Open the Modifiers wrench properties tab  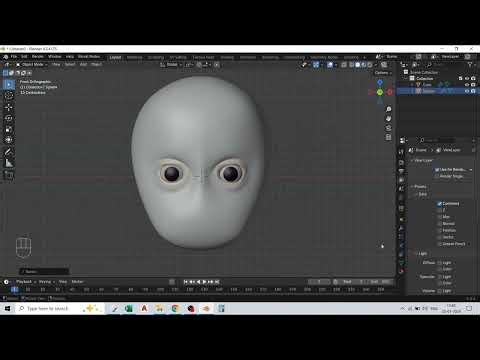click(401, 228)
